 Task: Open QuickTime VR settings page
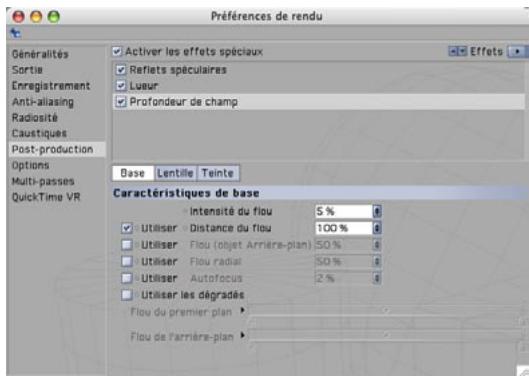coord(46,197)
